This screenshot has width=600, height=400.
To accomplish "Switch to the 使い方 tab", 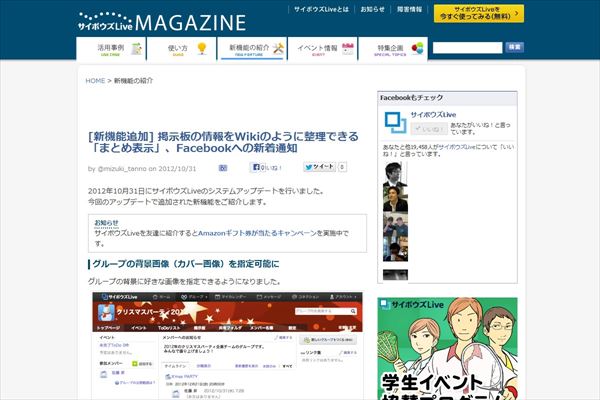I will coord(181,49).
